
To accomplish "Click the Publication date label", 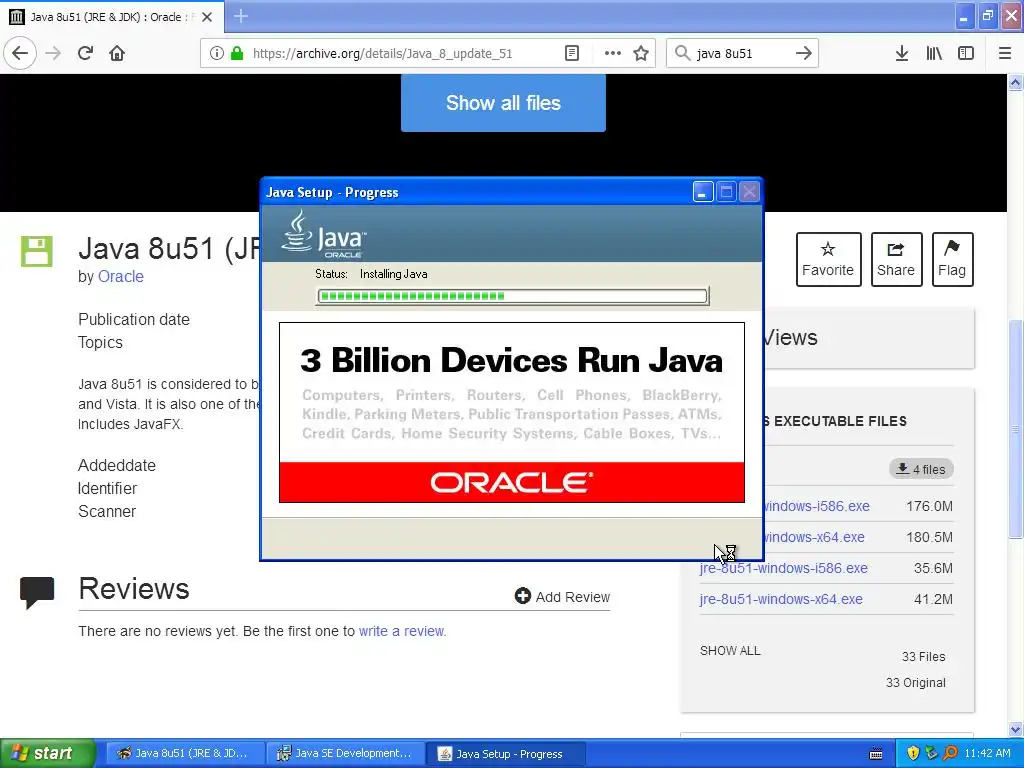I will 134,319.
